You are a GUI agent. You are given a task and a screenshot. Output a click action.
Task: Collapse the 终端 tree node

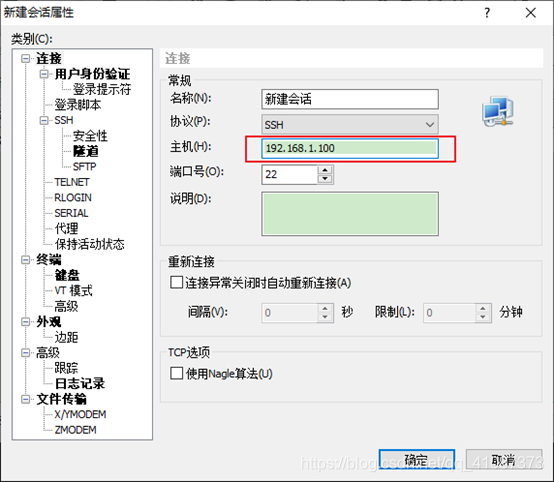[25, 260]
